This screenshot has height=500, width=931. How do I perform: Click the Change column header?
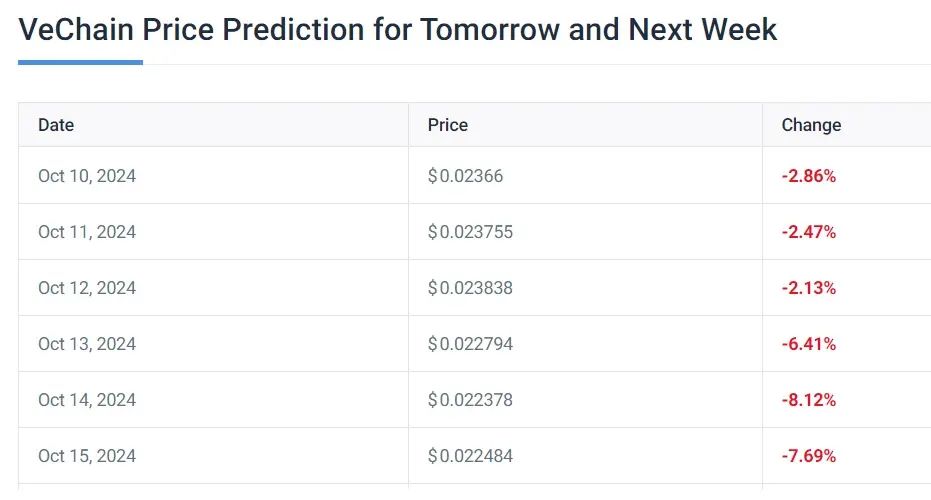[811, 125]
